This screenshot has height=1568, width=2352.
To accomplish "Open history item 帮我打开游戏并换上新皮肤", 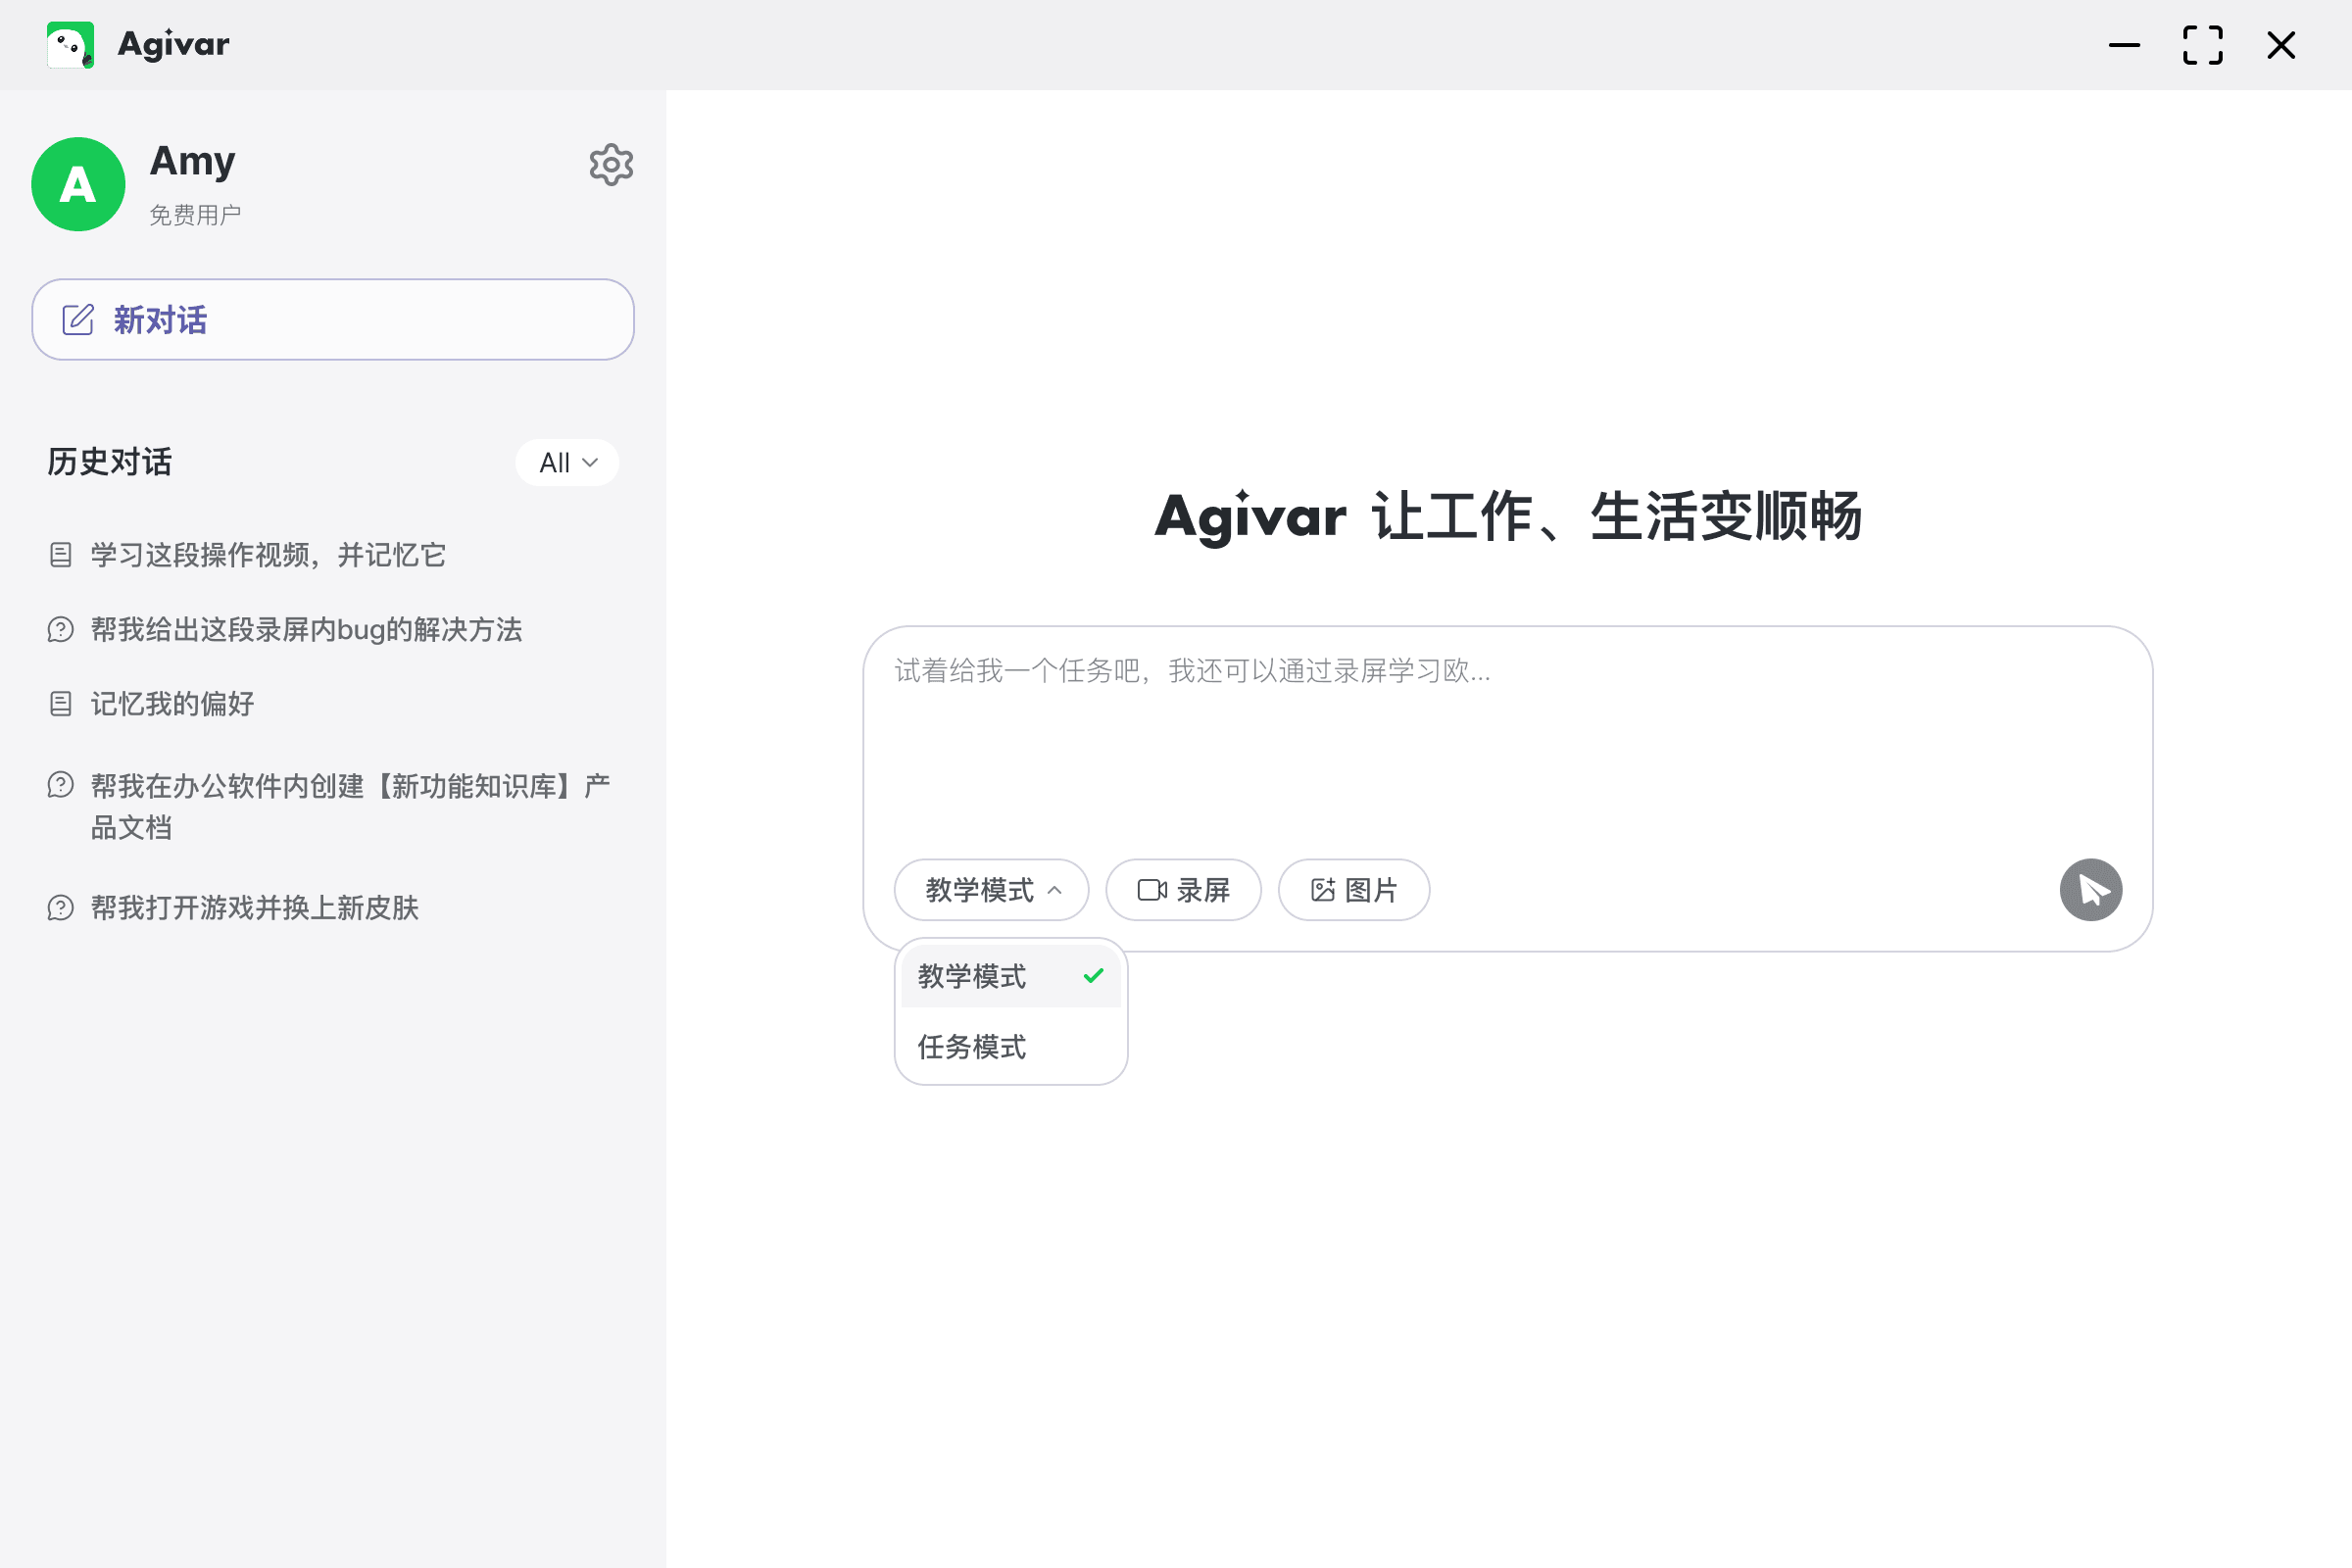I will tap(255, 908).
